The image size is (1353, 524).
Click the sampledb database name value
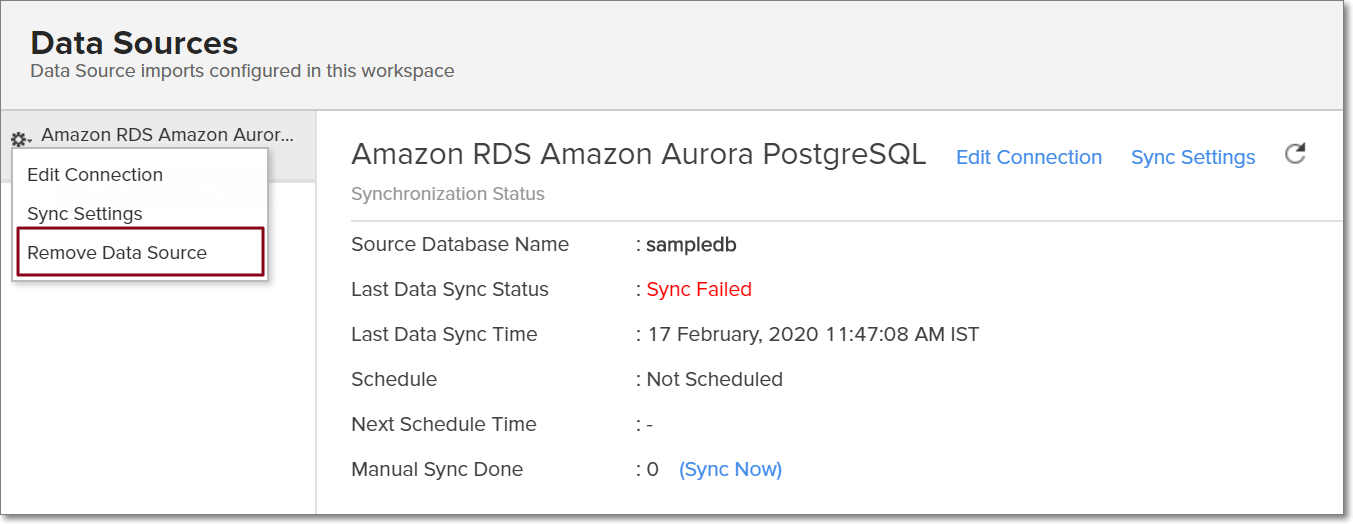[x=691, y=245]
